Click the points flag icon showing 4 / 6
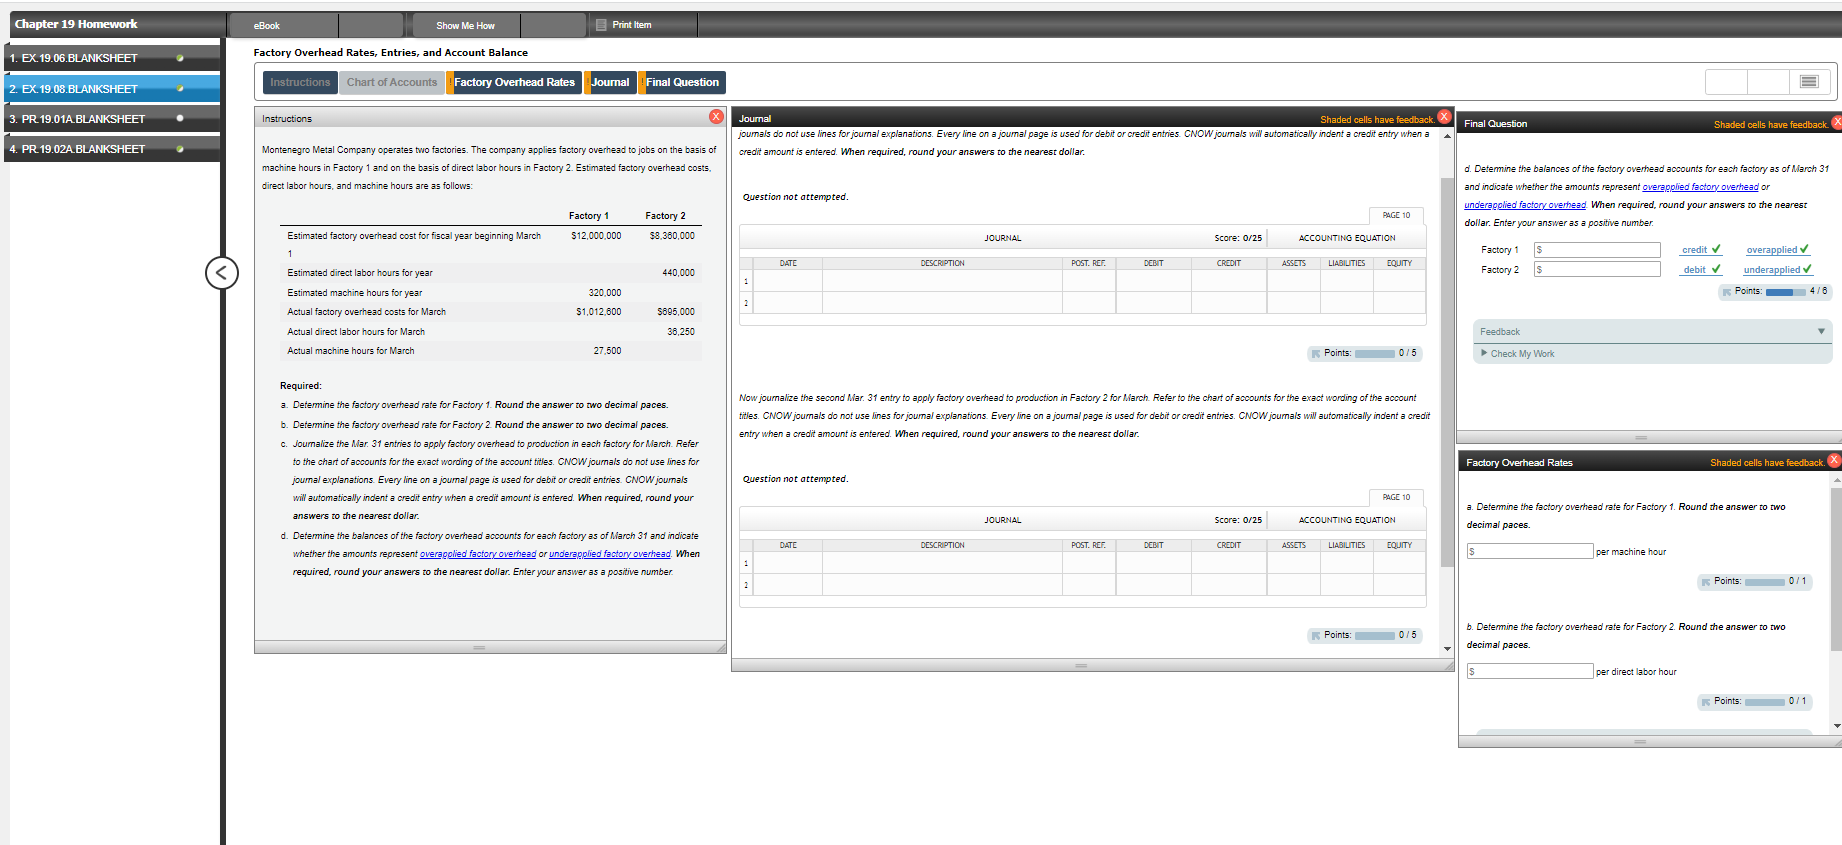Screen dimensions: 1842x845 click(x=1727, y=292)
